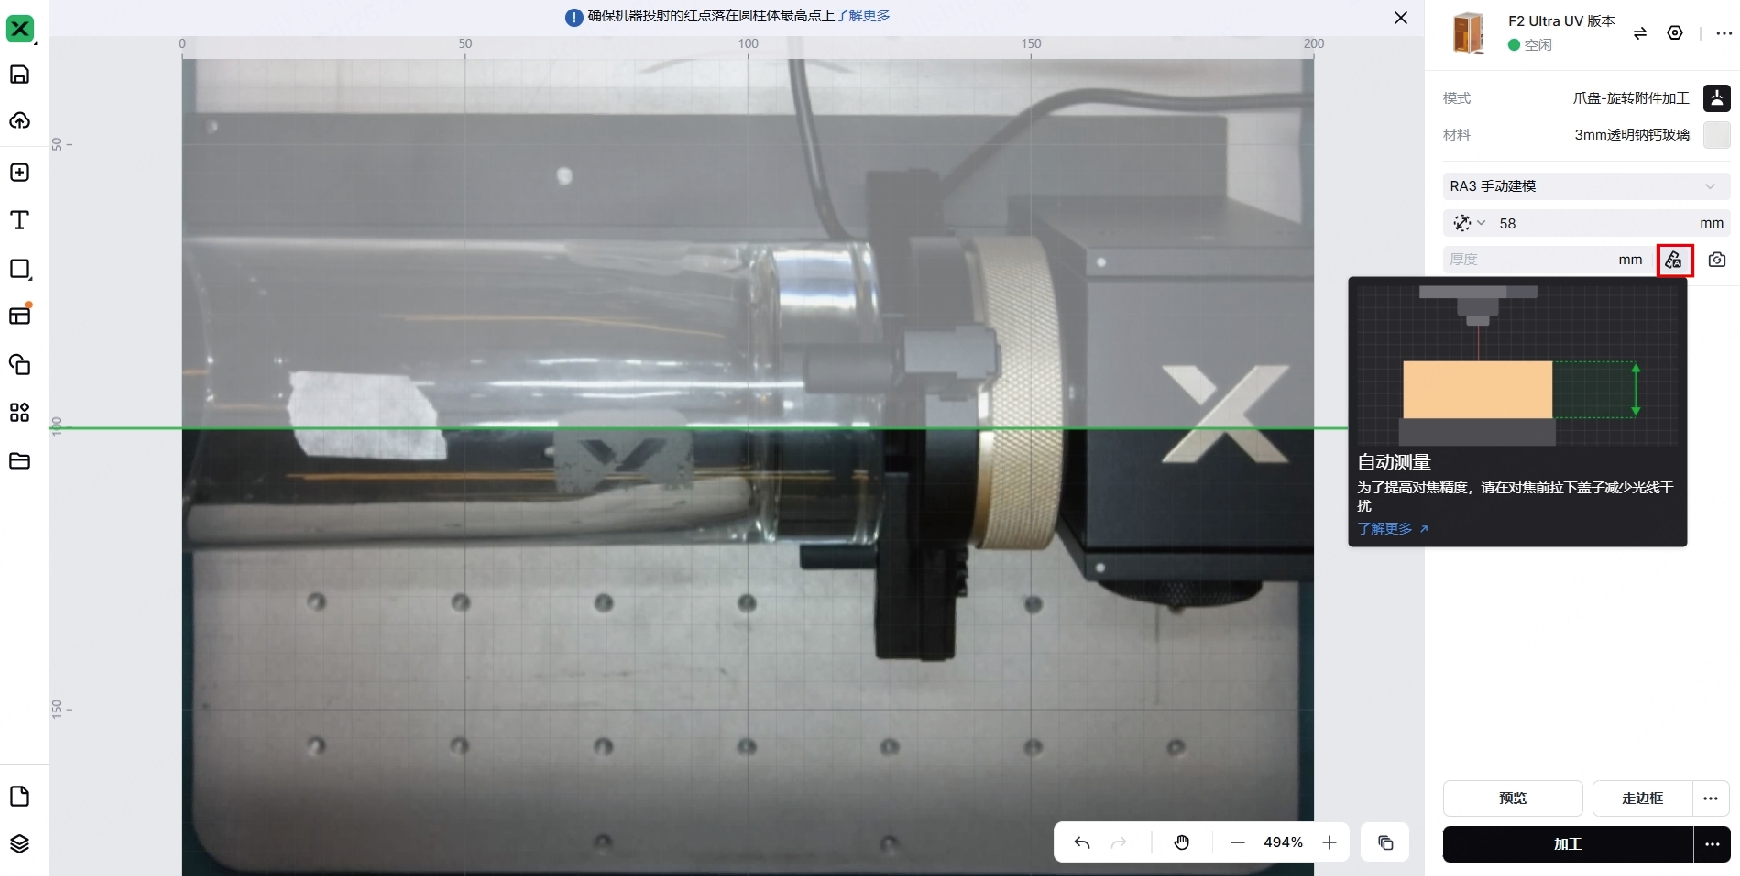Open the apps grid icon
The image size is (1740, 876).
[20, 413]
